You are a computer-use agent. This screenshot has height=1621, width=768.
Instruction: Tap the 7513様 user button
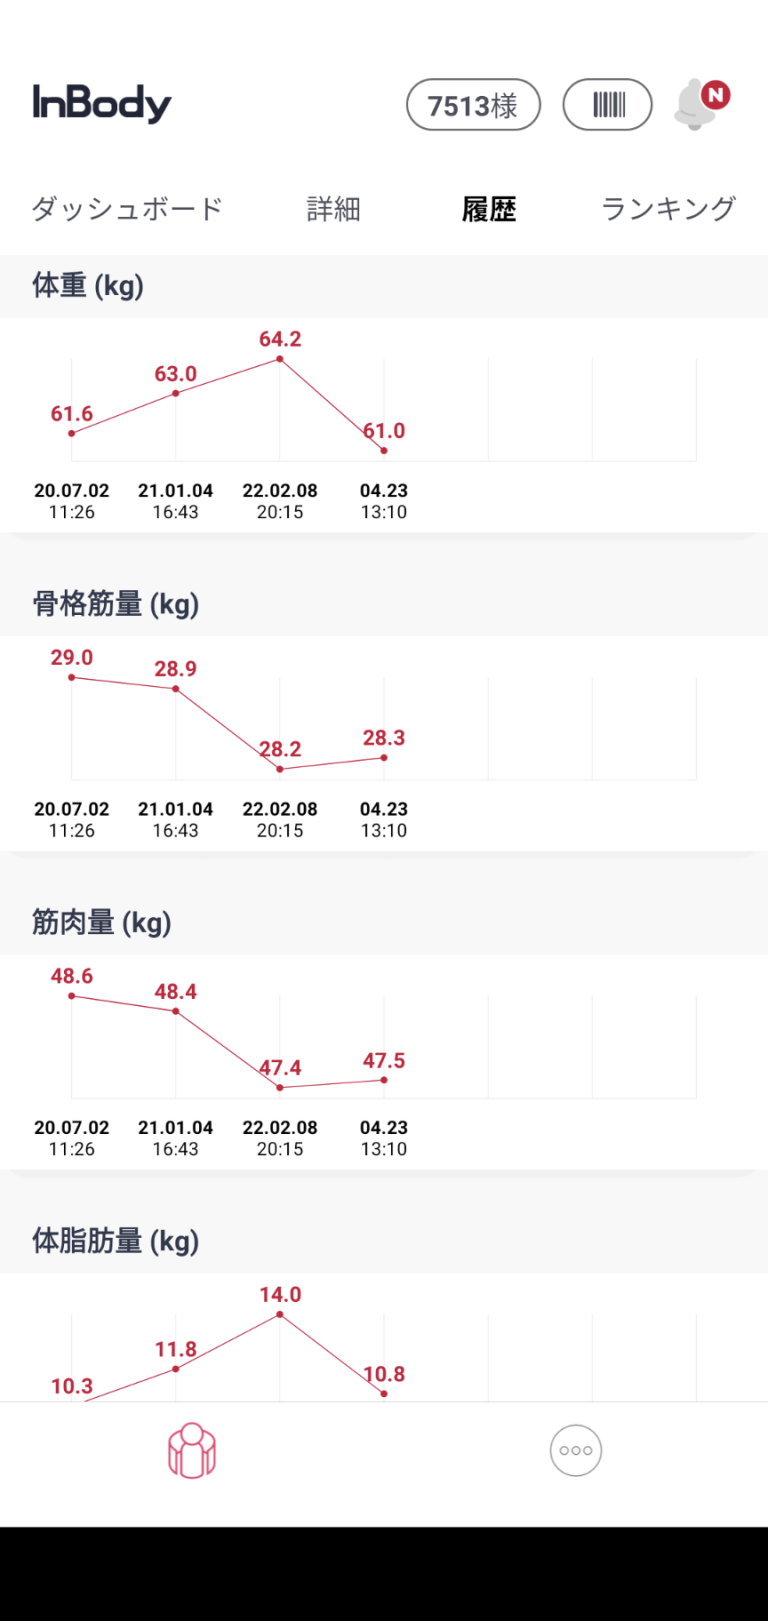point(473,105)
